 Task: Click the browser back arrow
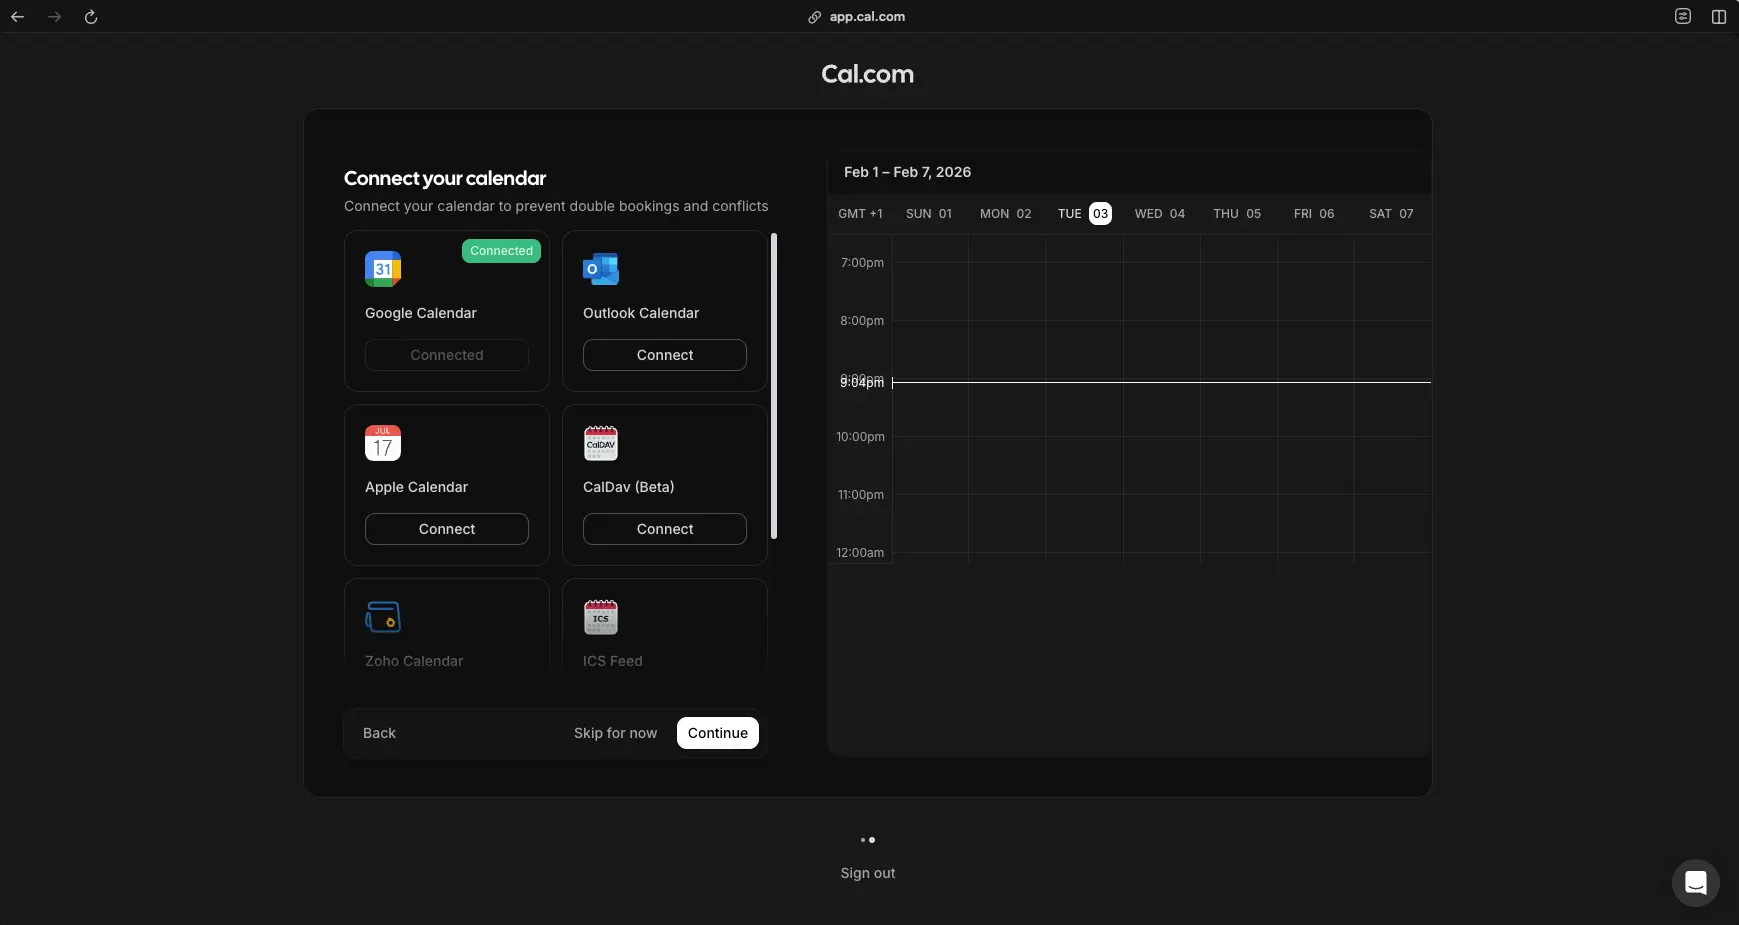pos(18,17)
